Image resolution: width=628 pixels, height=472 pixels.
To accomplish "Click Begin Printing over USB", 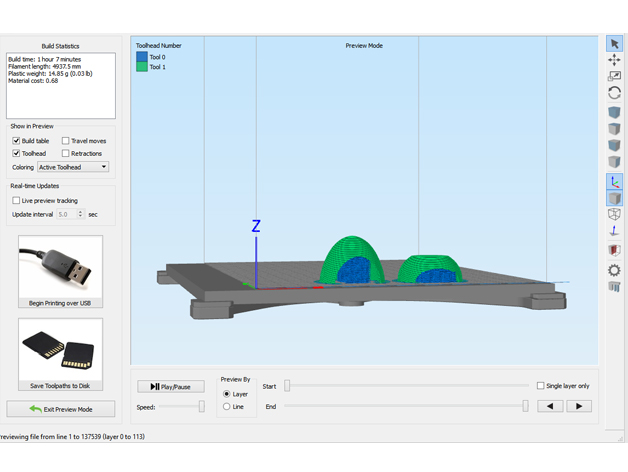I will coord(60,272).
